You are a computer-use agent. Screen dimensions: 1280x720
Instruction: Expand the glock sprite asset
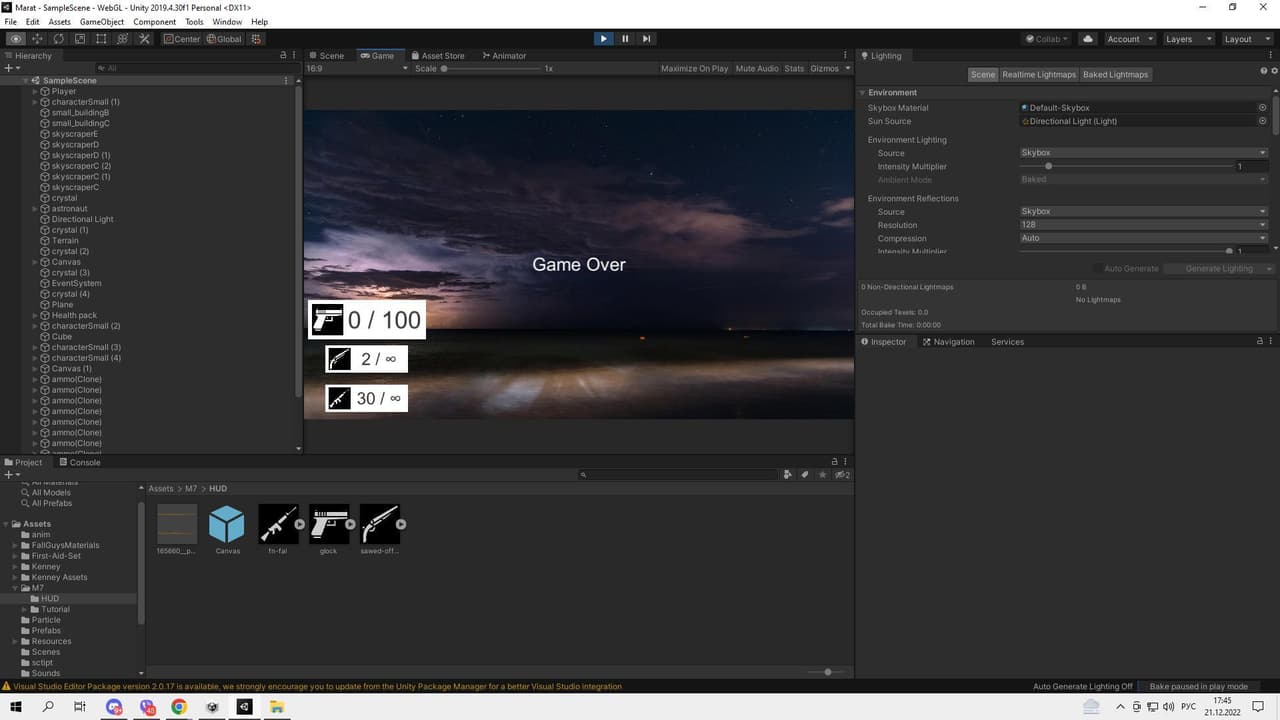click(350, 524)
